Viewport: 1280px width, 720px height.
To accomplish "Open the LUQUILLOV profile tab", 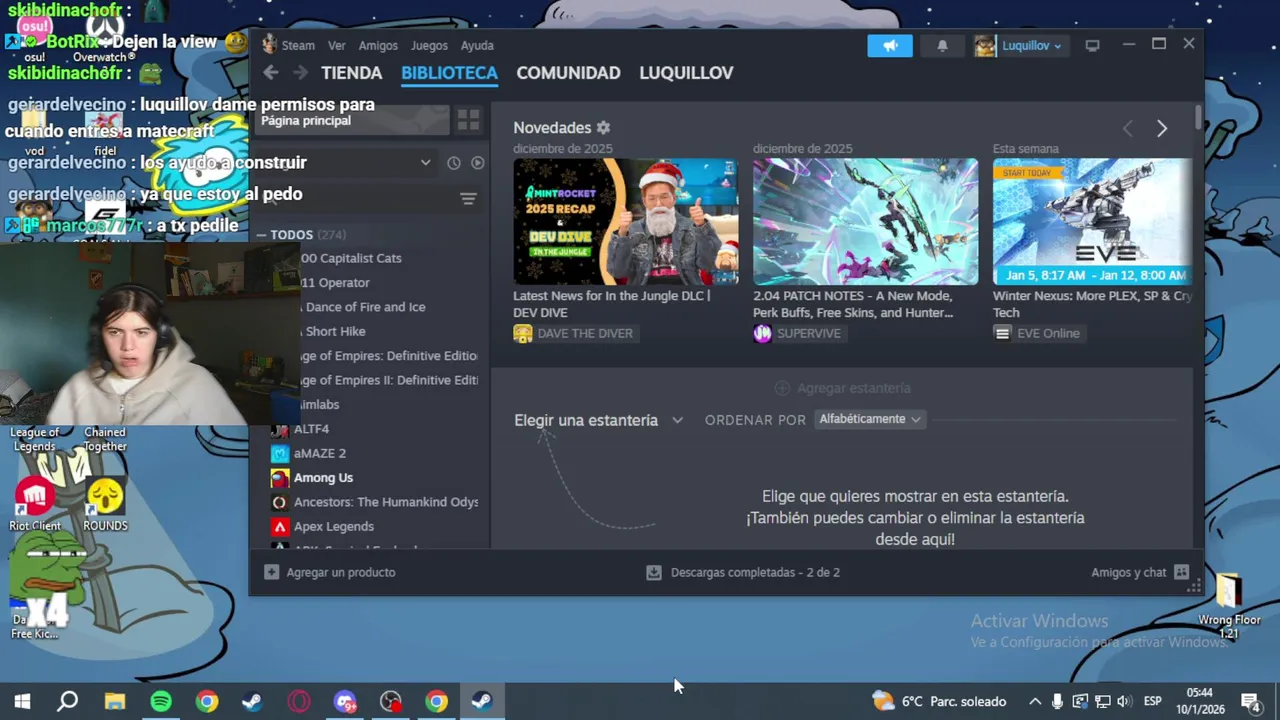I will 686,73.
